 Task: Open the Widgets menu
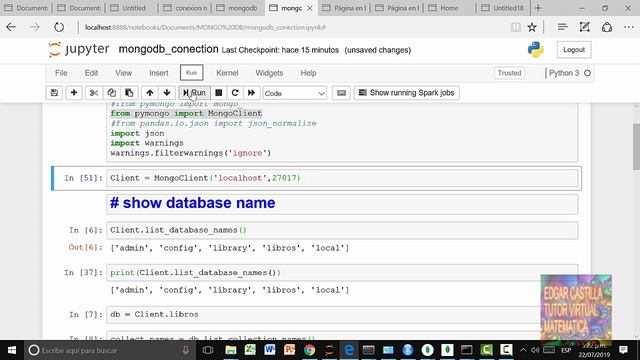269,73
